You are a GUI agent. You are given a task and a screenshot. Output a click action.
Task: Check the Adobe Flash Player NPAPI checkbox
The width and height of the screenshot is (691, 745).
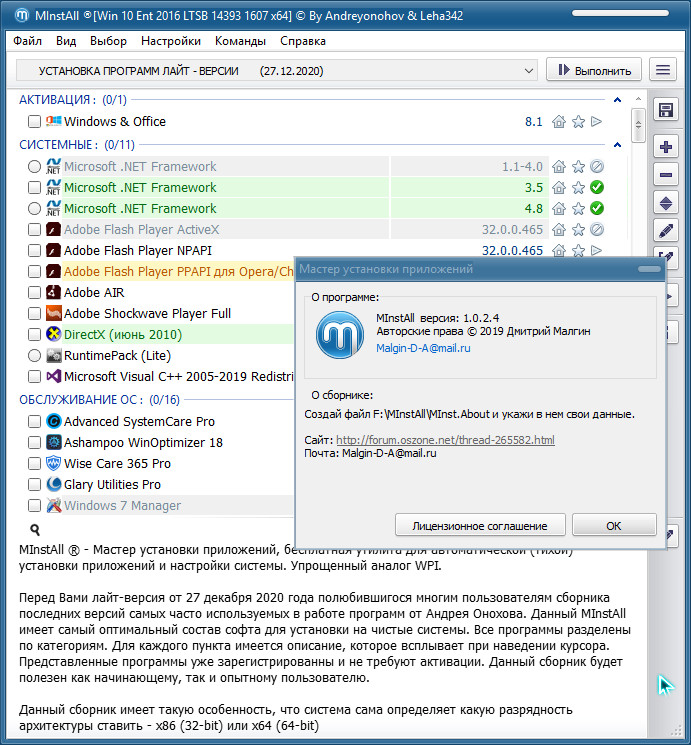point(34,250)
